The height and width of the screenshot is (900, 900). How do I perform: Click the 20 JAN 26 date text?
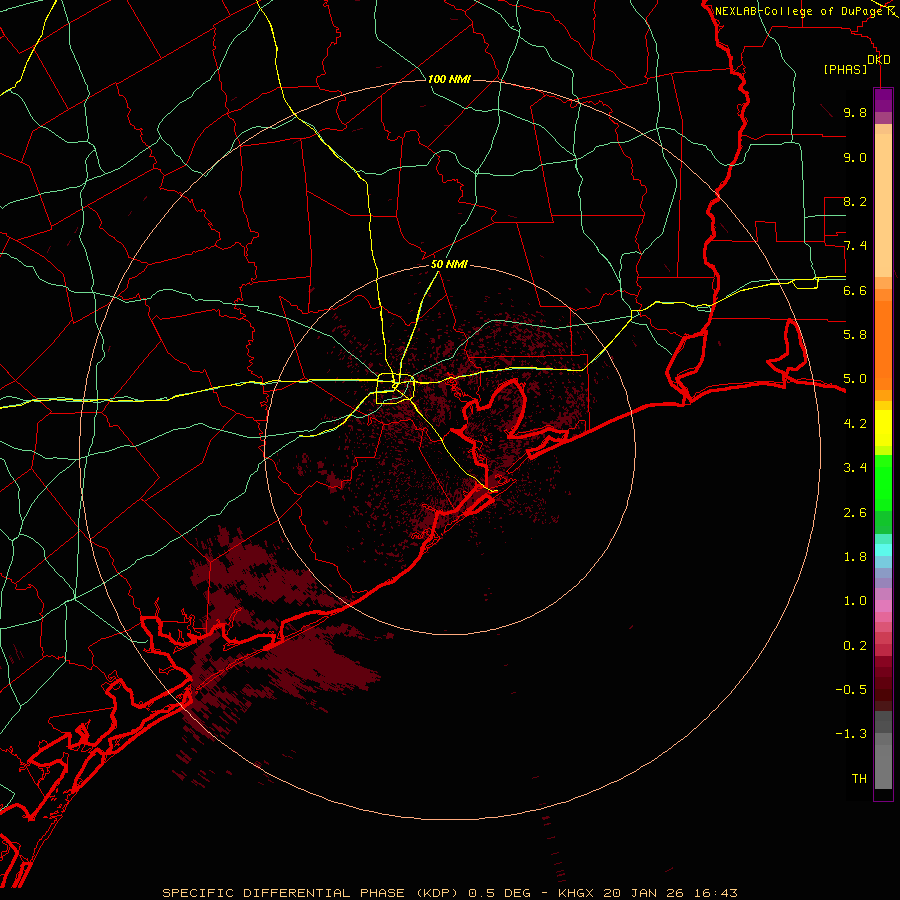pyautogui.click(x=643, y=893)
